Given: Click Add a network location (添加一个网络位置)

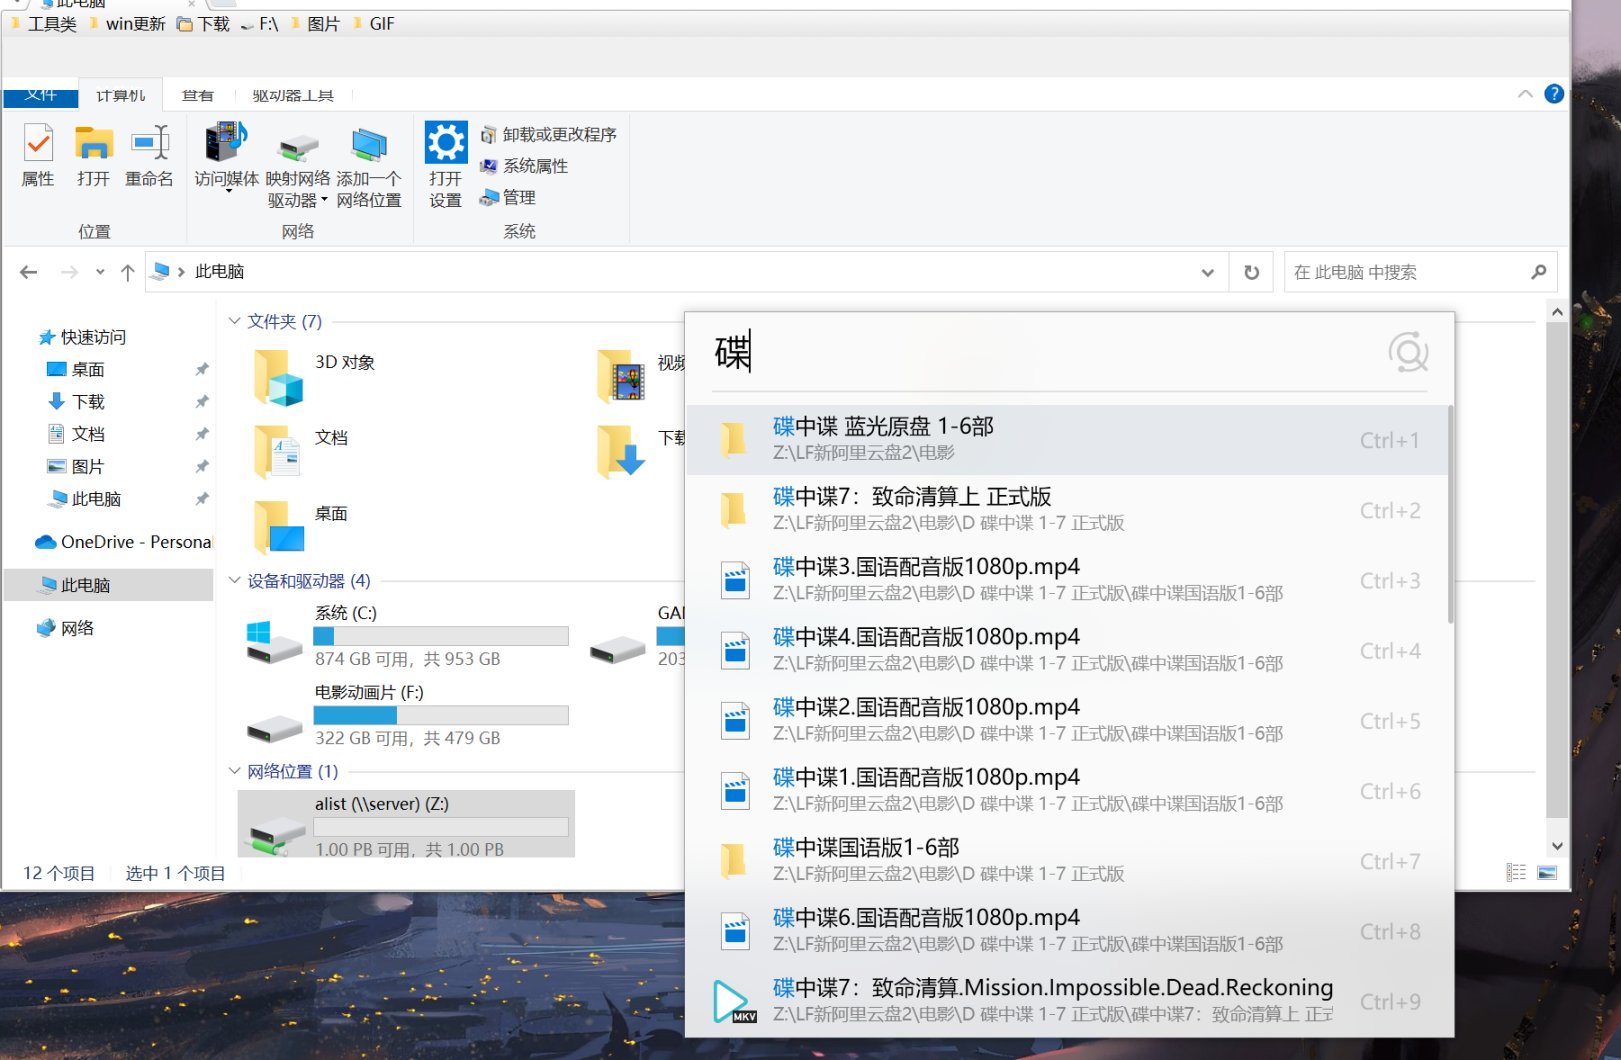Looking at the screenshot, I should pos(369,166).
